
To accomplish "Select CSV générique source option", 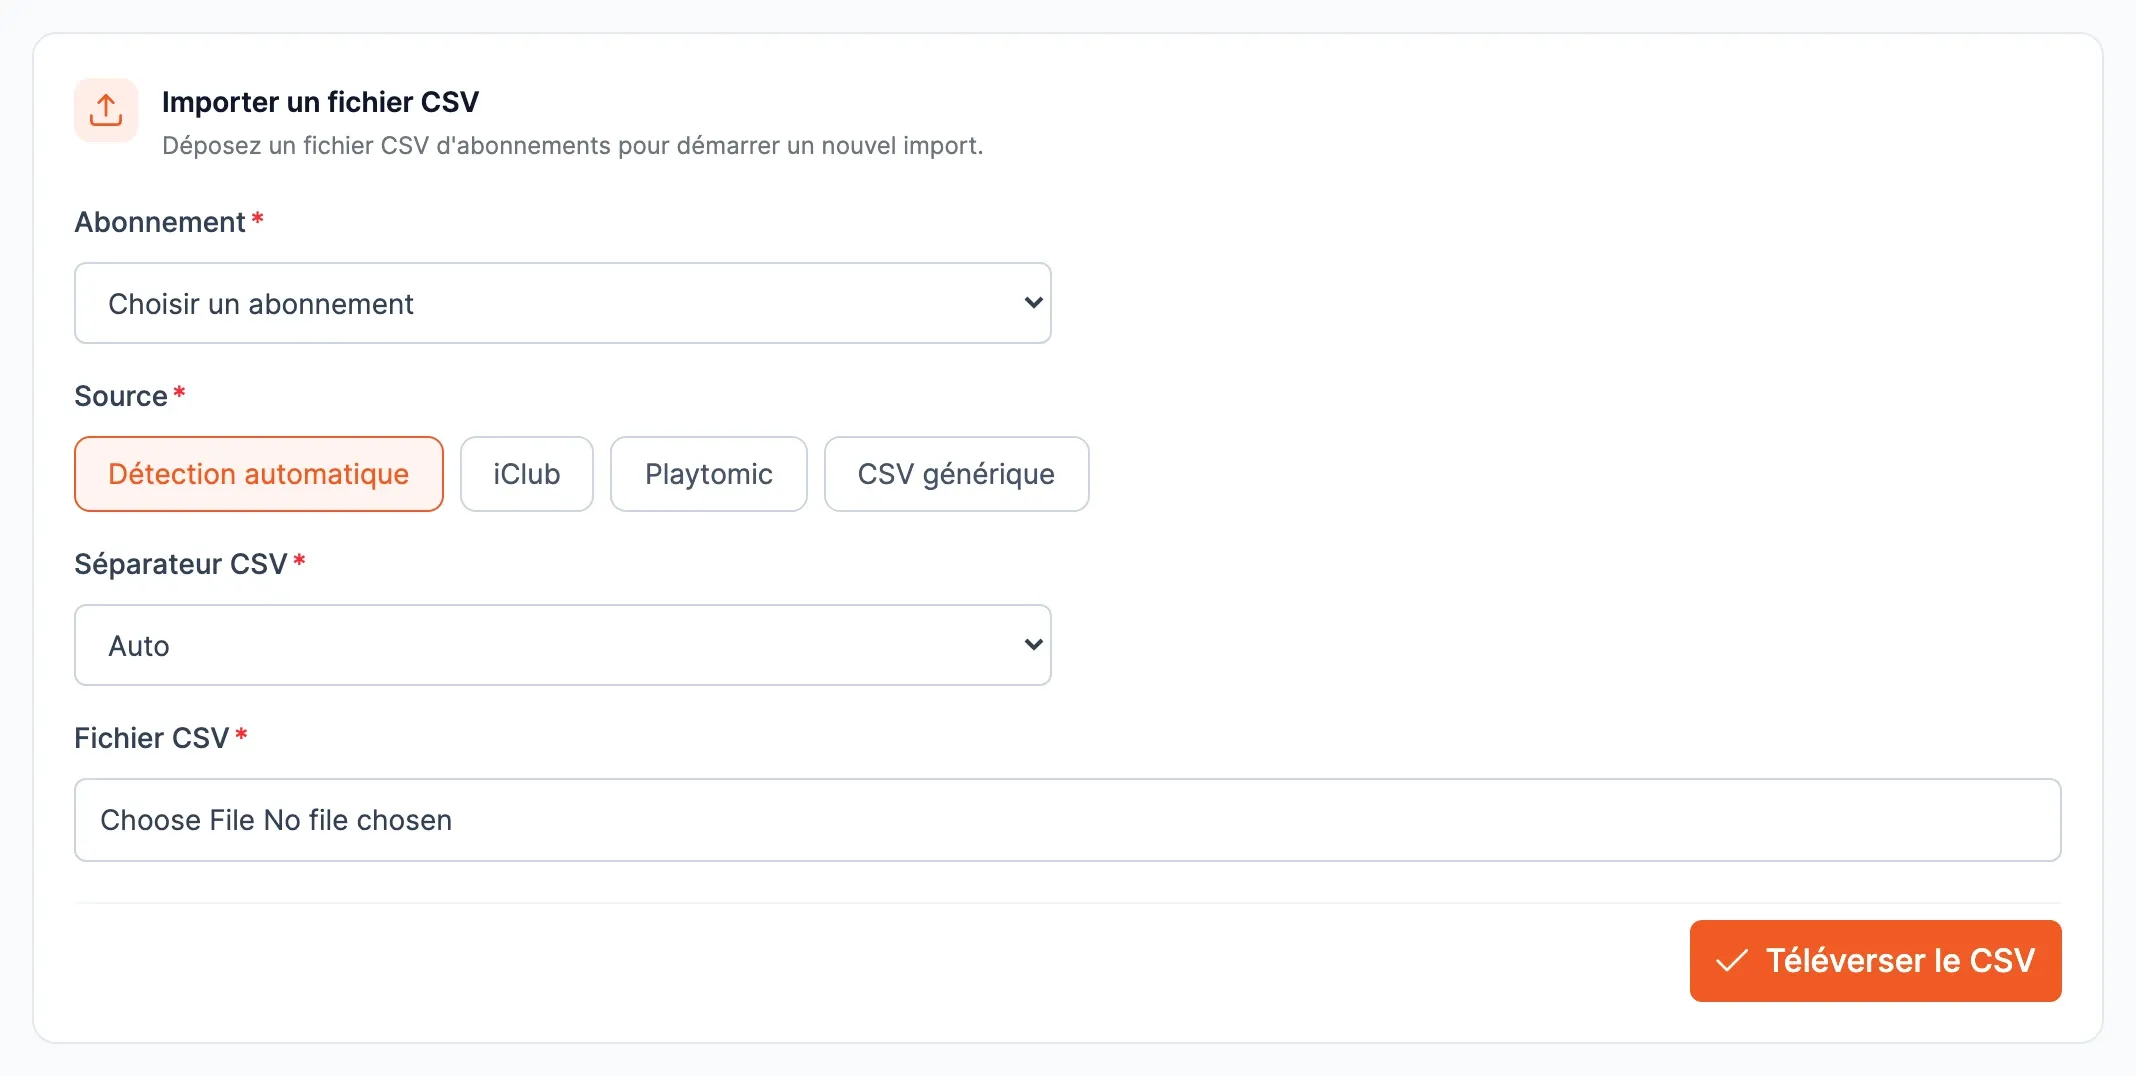I will tap(957, 474).
